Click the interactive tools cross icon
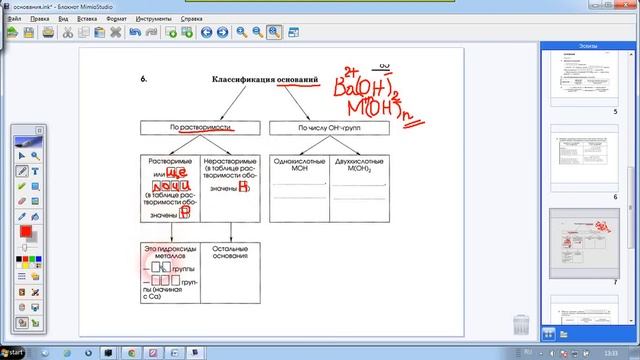 (35, 292)
